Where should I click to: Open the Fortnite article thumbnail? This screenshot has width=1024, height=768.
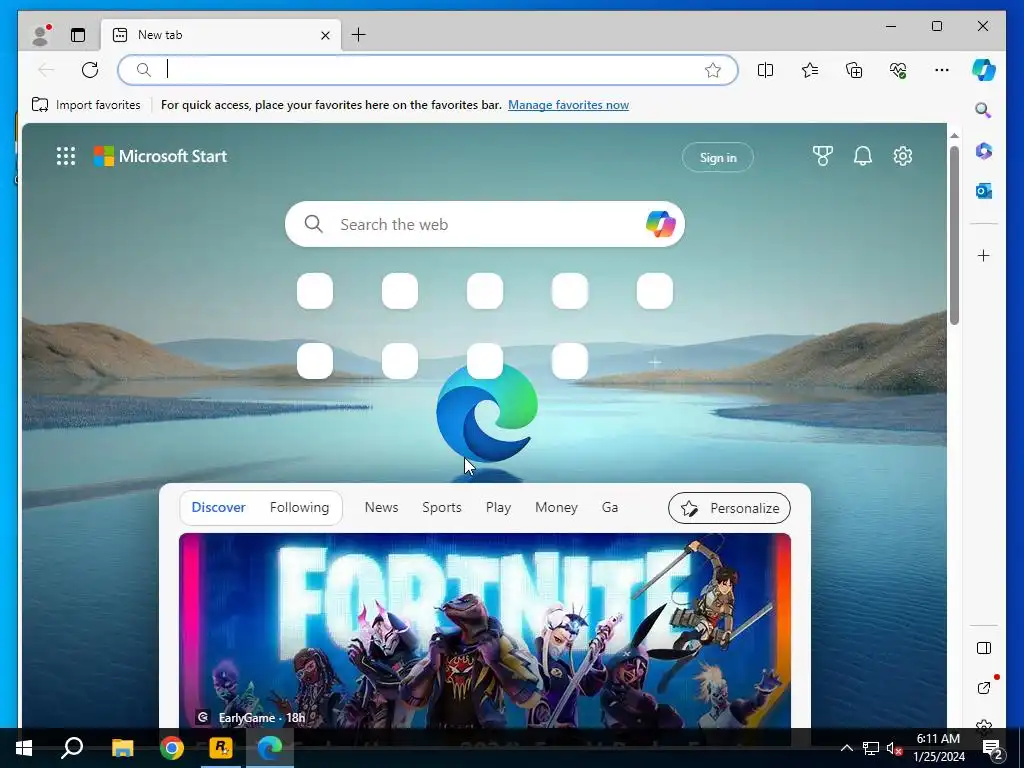[485, 630]
